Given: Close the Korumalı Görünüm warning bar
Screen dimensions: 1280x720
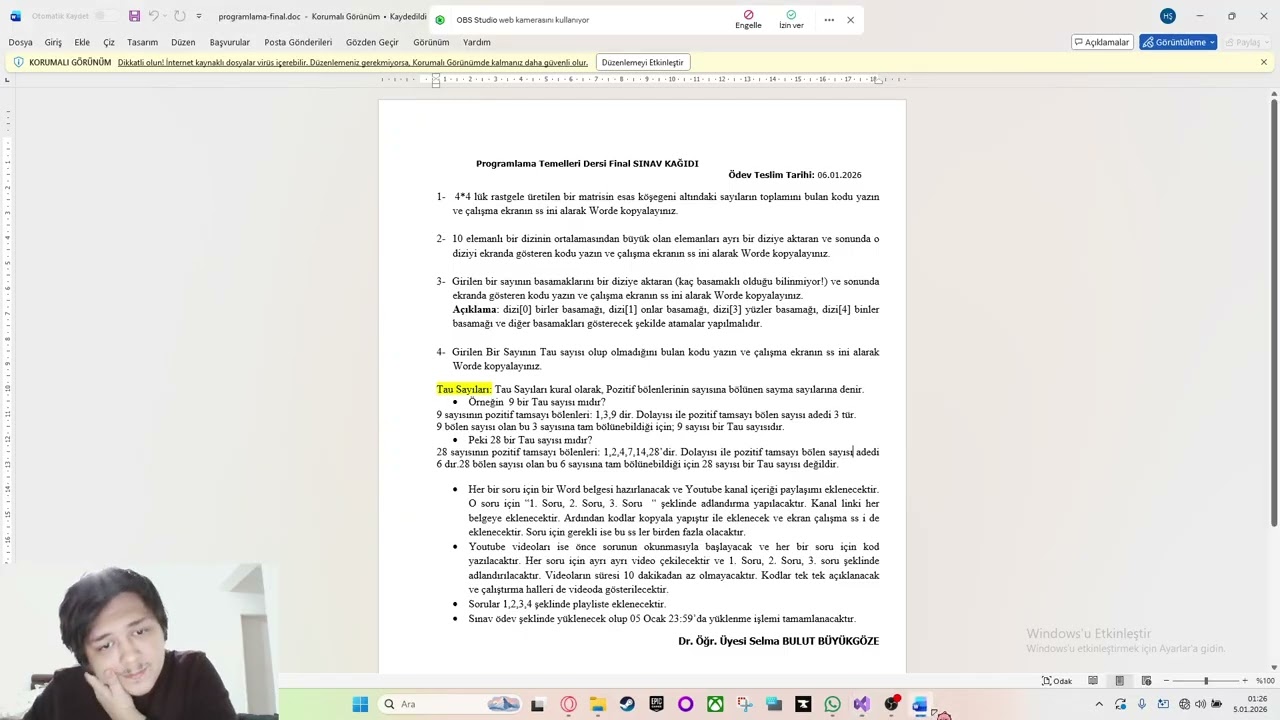Looking at the screenshot, I should click(1264, 62).
